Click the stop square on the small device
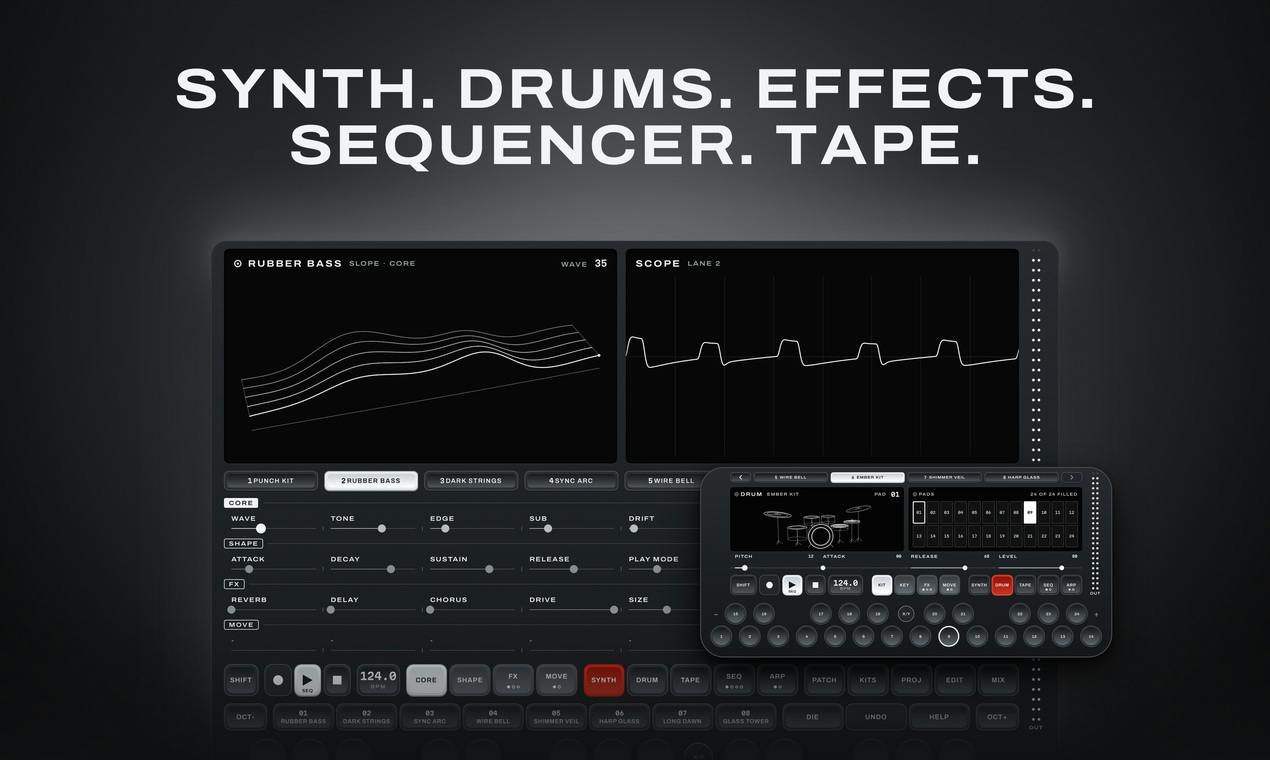 [815, 585]
